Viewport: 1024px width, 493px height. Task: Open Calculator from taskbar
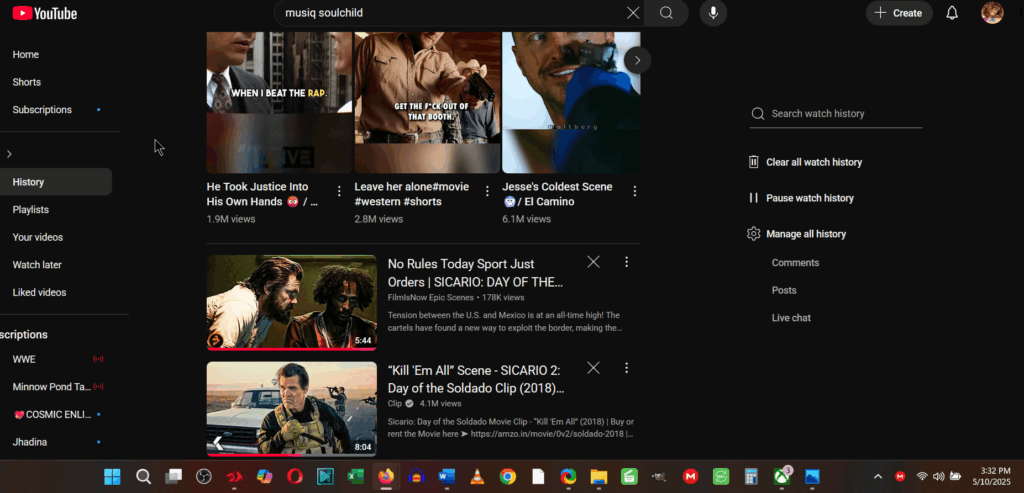[751, 477]
